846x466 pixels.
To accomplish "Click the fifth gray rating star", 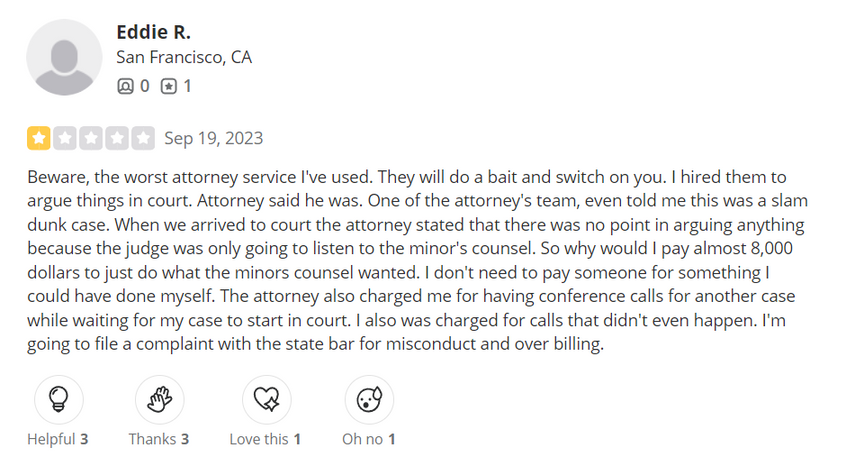I will (143, 138).
